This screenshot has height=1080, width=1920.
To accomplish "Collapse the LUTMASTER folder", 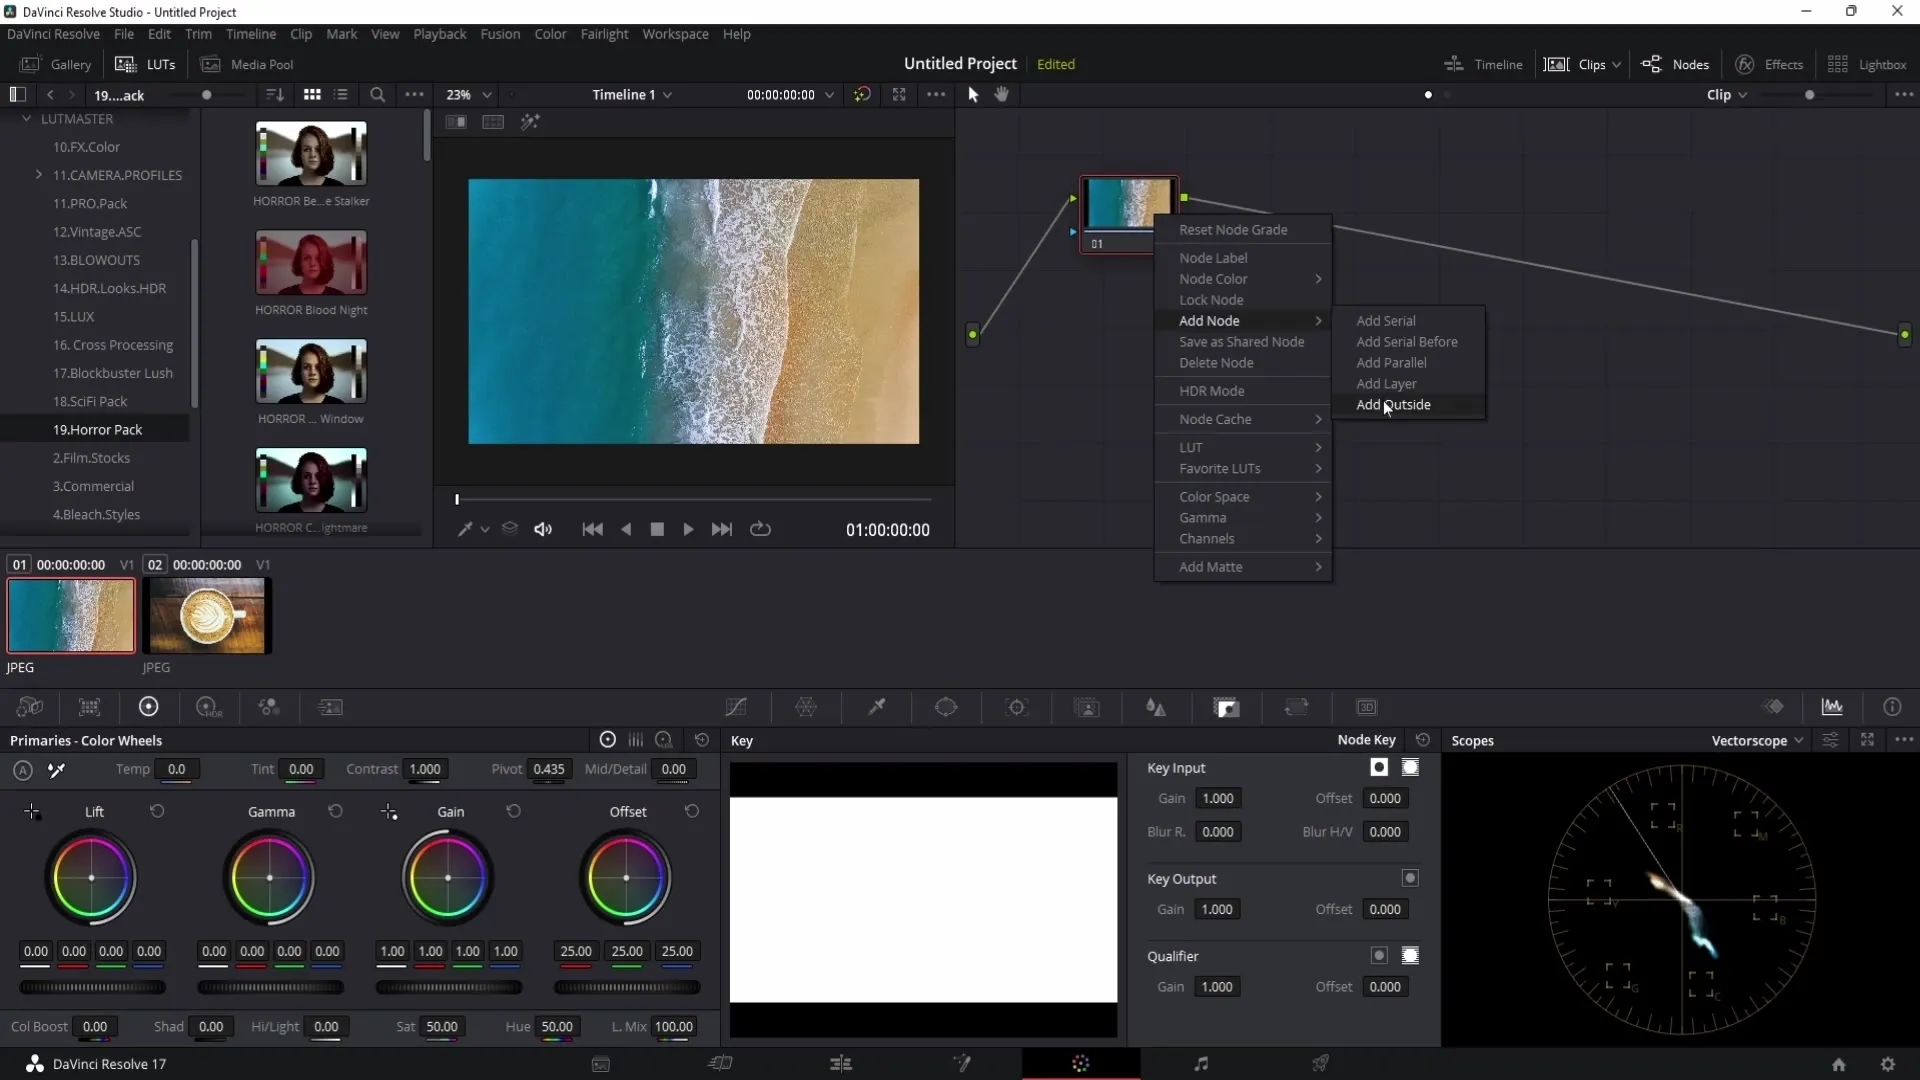I will 27,118.
